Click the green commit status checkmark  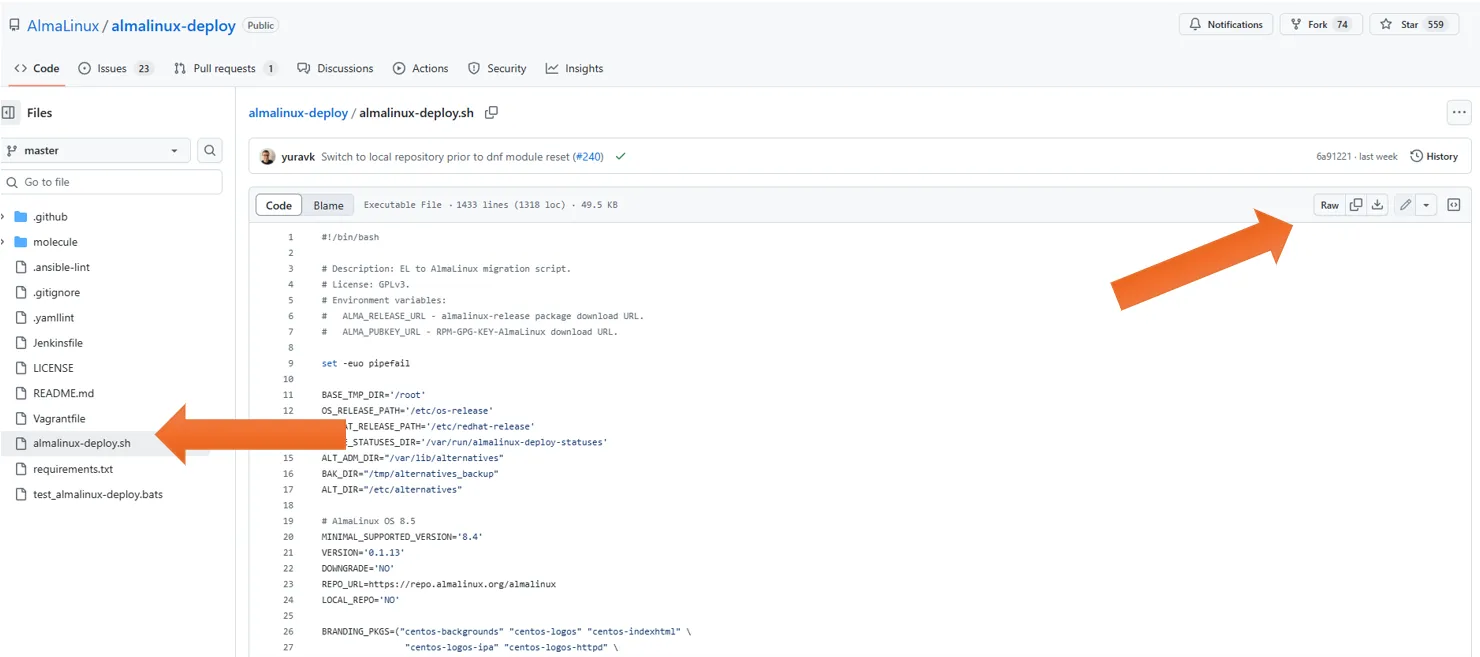(x=621, y=157)
